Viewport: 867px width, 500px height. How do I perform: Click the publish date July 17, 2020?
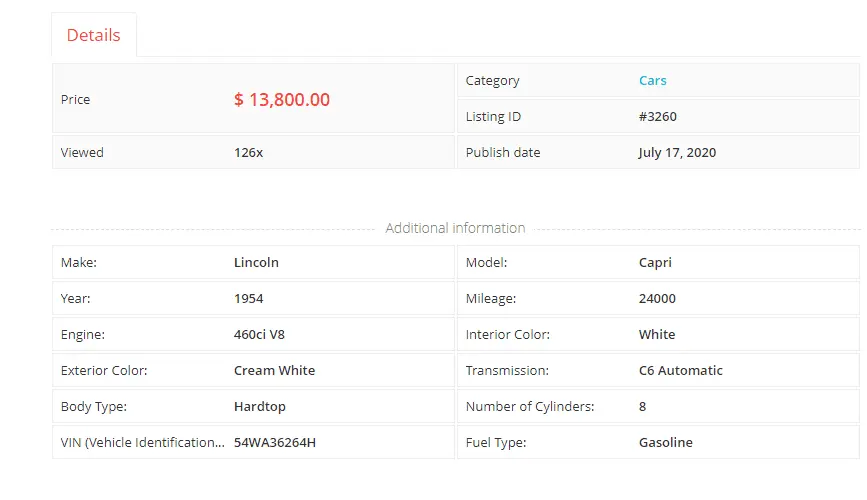pos(676,153)
